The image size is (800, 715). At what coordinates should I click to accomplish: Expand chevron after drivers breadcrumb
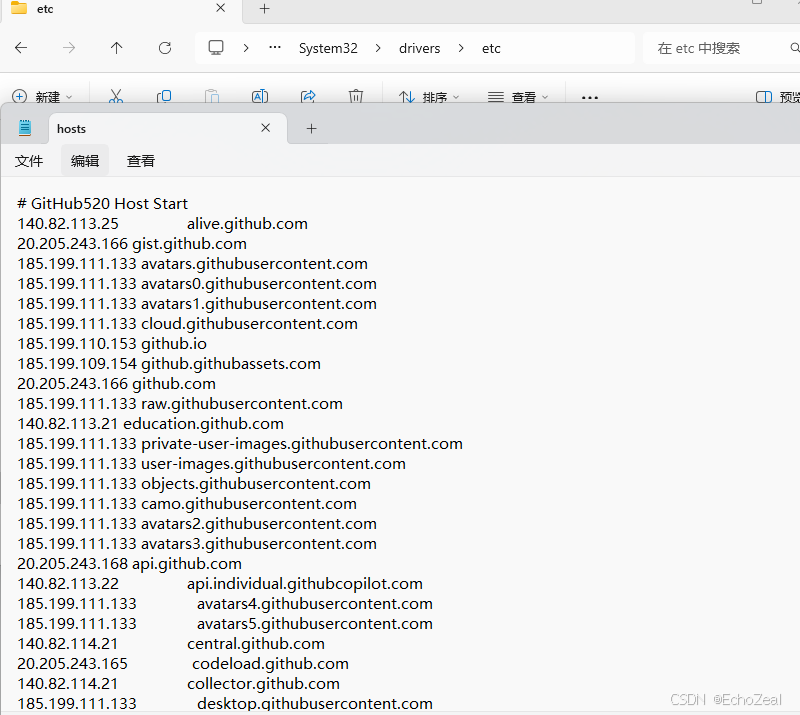click(461, 48)
